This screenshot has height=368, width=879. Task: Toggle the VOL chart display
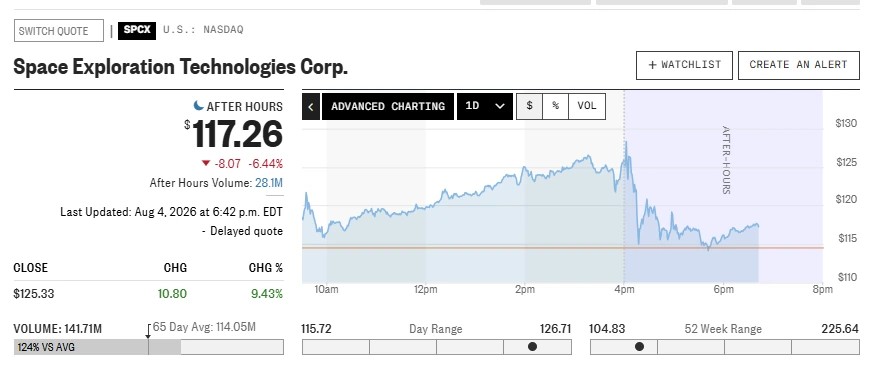tap(587, 106)
